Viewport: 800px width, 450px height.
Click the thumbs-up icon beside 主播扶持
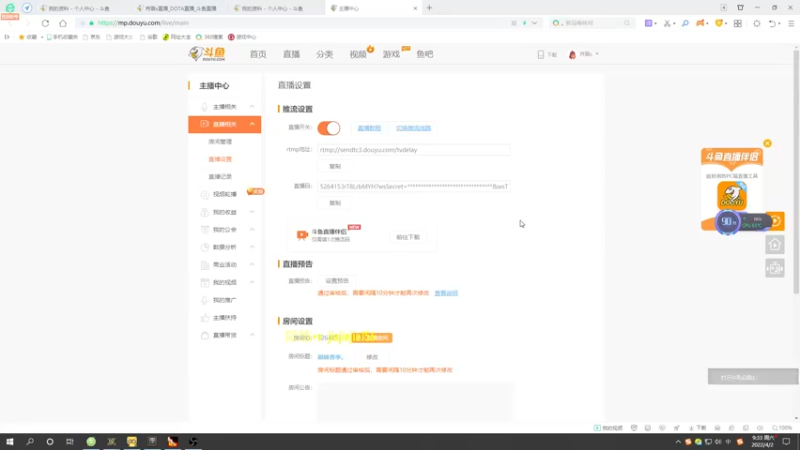pyautogui.click(x=205, y=317)
